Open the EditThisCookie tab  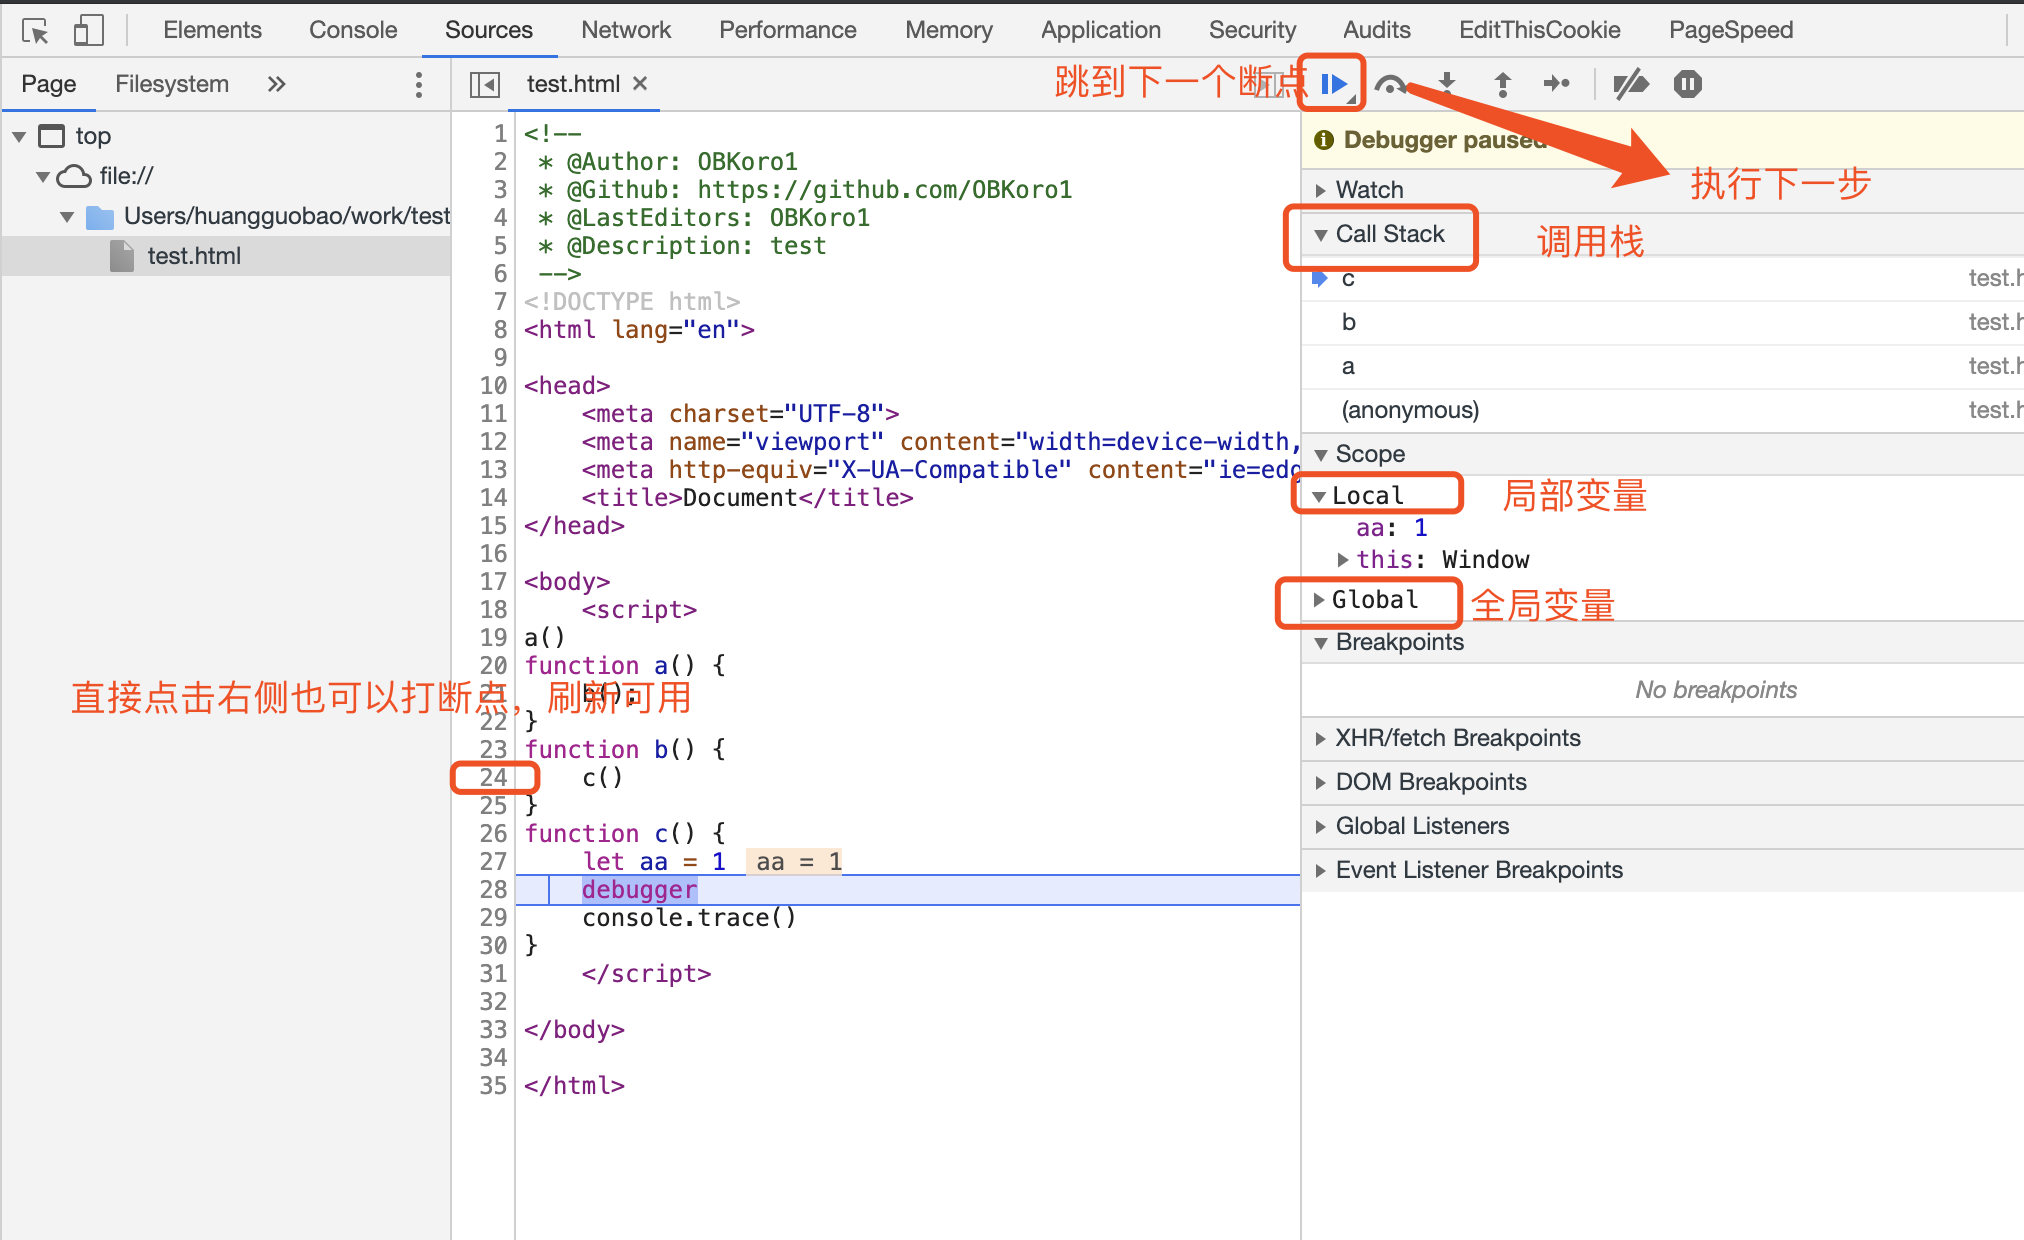pyautogui.click(x=1539, y=30)
